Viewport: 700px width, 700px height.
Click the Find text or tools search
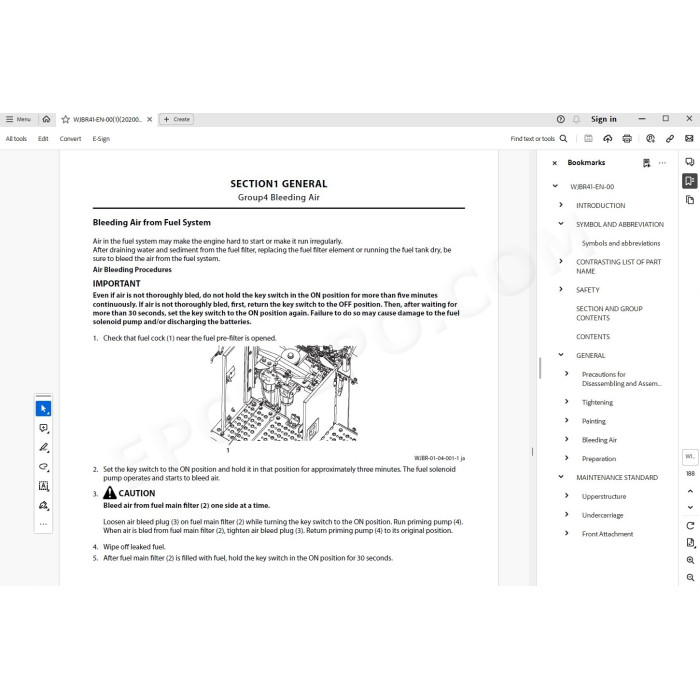click(x=539, y=139)
